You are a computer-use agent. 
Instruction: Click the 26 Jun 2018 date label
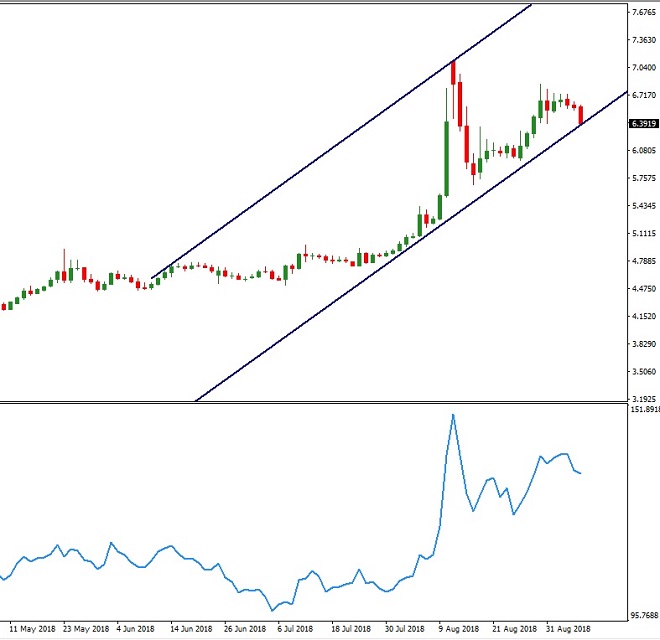pos(245,629)
